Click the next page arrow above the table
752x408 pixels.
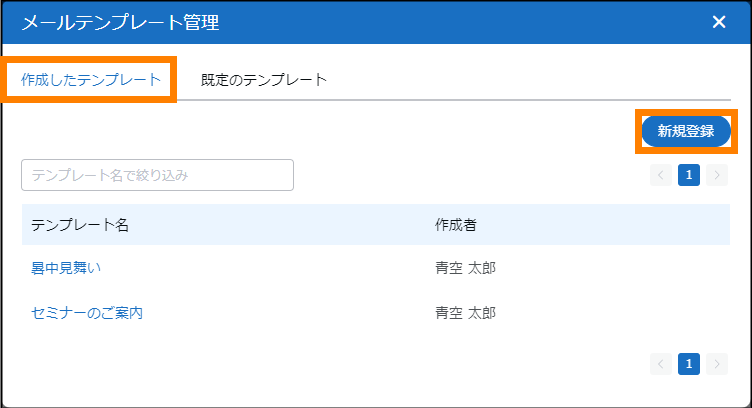716,175
